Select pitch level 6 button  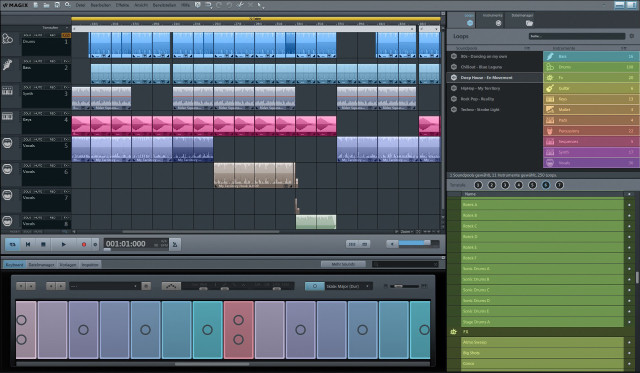tap(546, 185)
